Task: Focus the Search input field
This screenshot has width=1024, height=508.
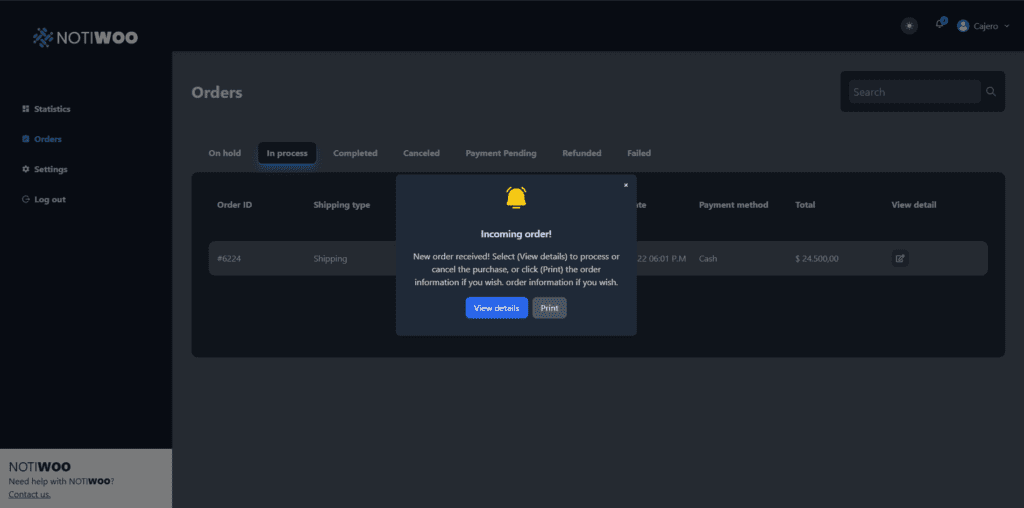Action: pos(914,92)
